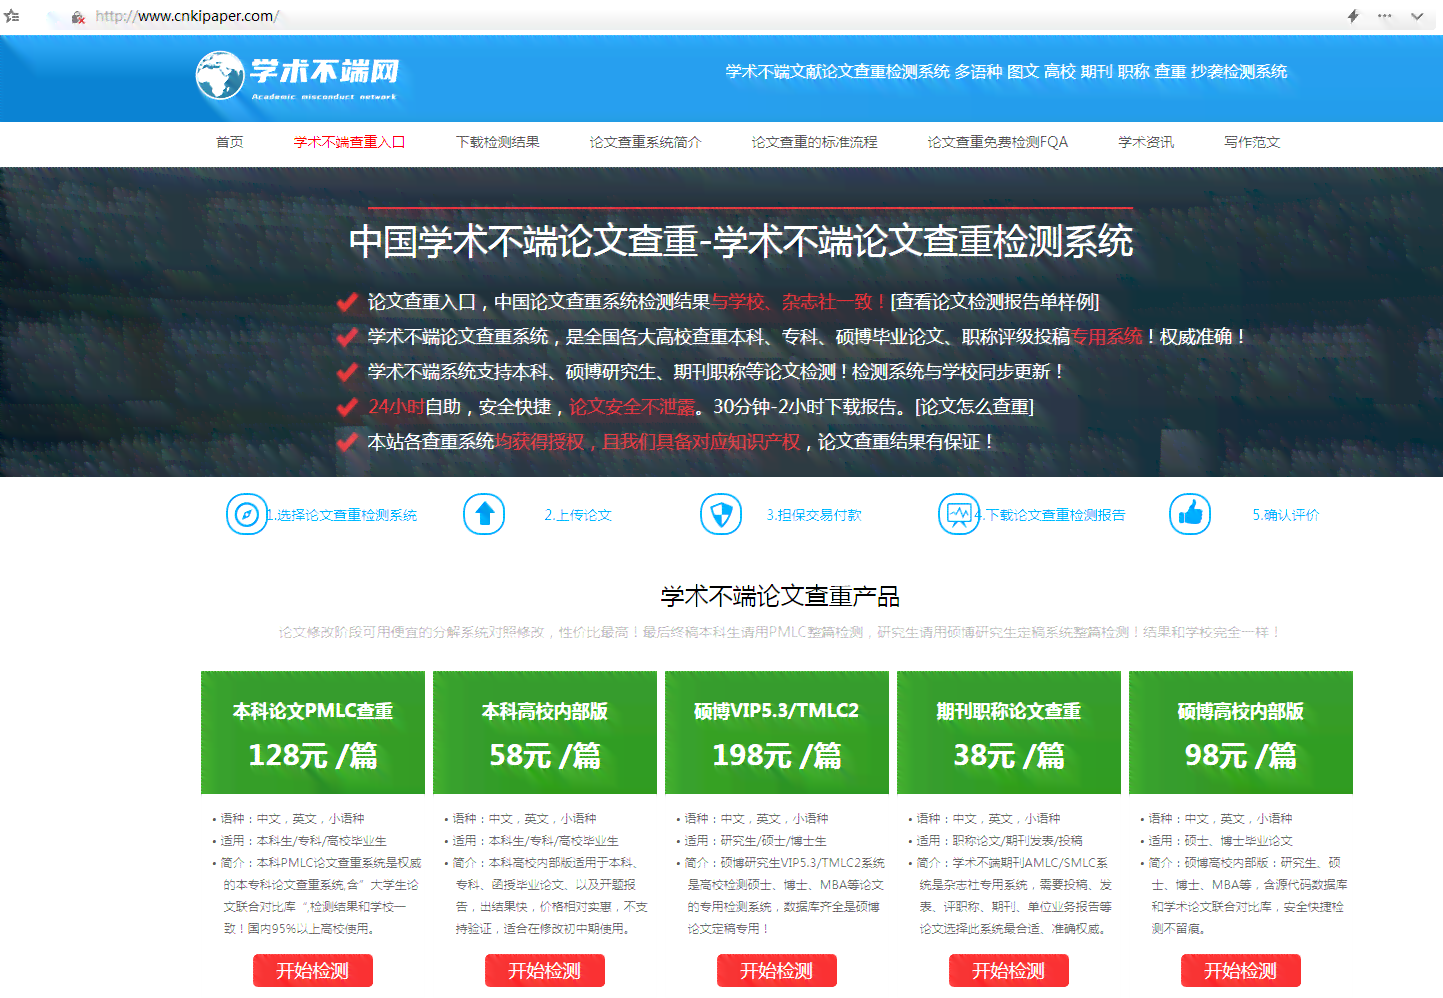Click red checkmark beside 论文查重入口 line
Viewport: 1443px width, 998px height.
tap(347, 302)
